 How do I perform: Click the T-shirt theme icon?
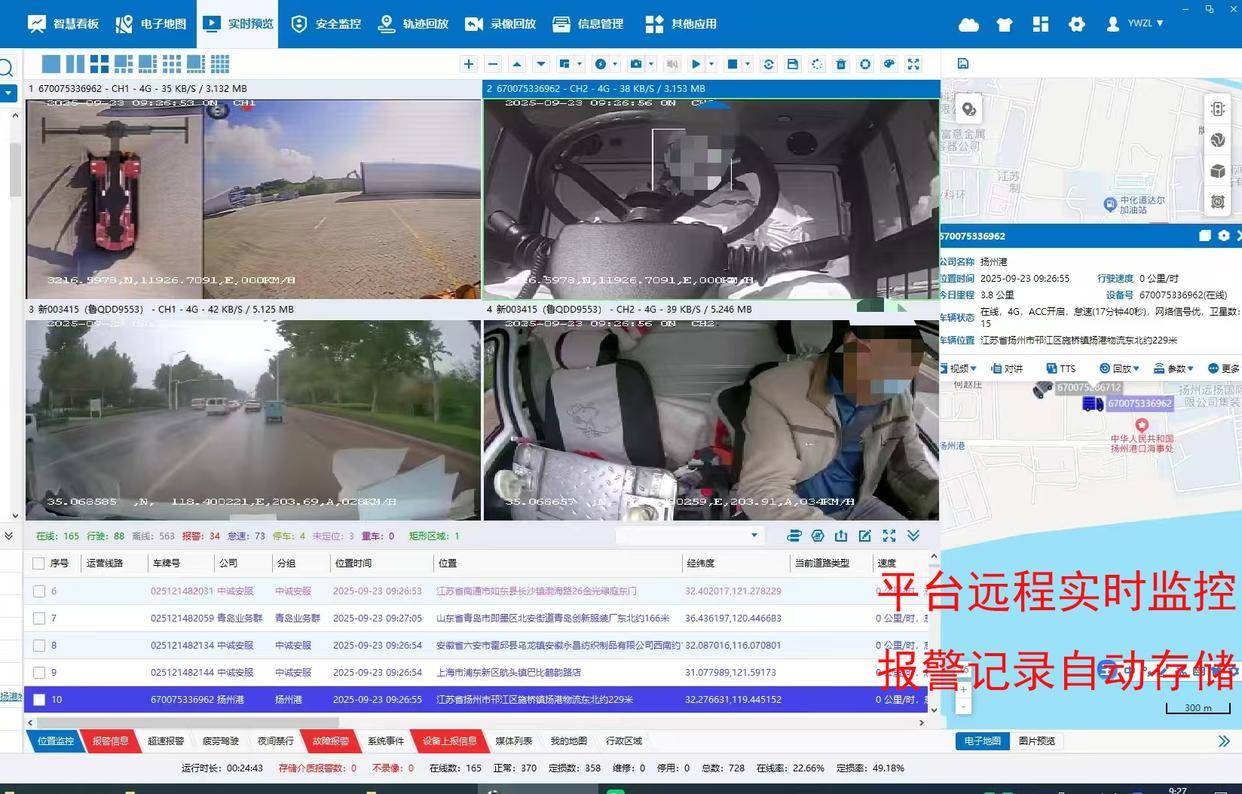(x=1005, y=24)
